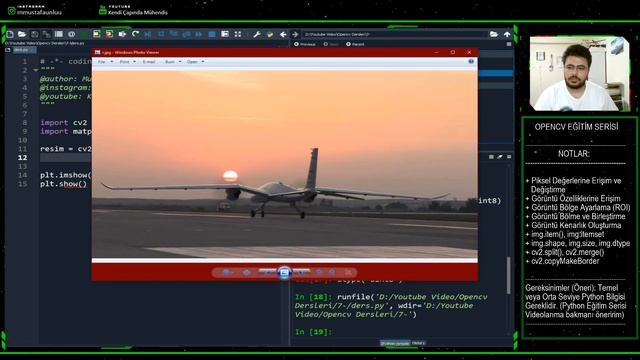Viewport: 640px width, 360px height.
Task: Click the back arrow in Spyder toolbar
Action: tap(283, 35)
